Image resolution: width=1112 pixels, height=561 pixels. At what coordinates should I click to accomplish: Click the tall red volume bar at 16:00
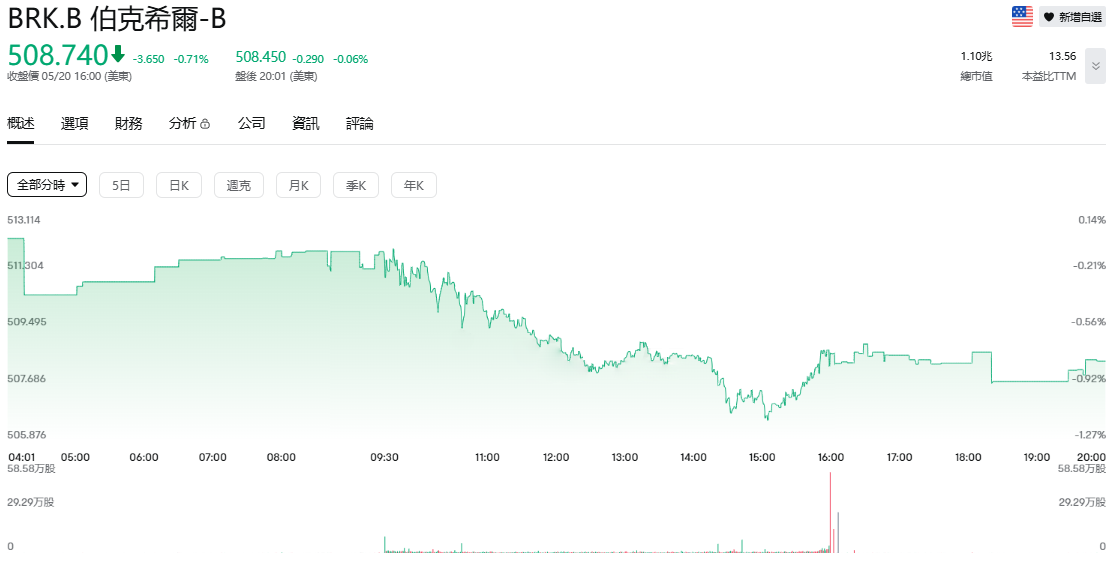coord(830,512)
